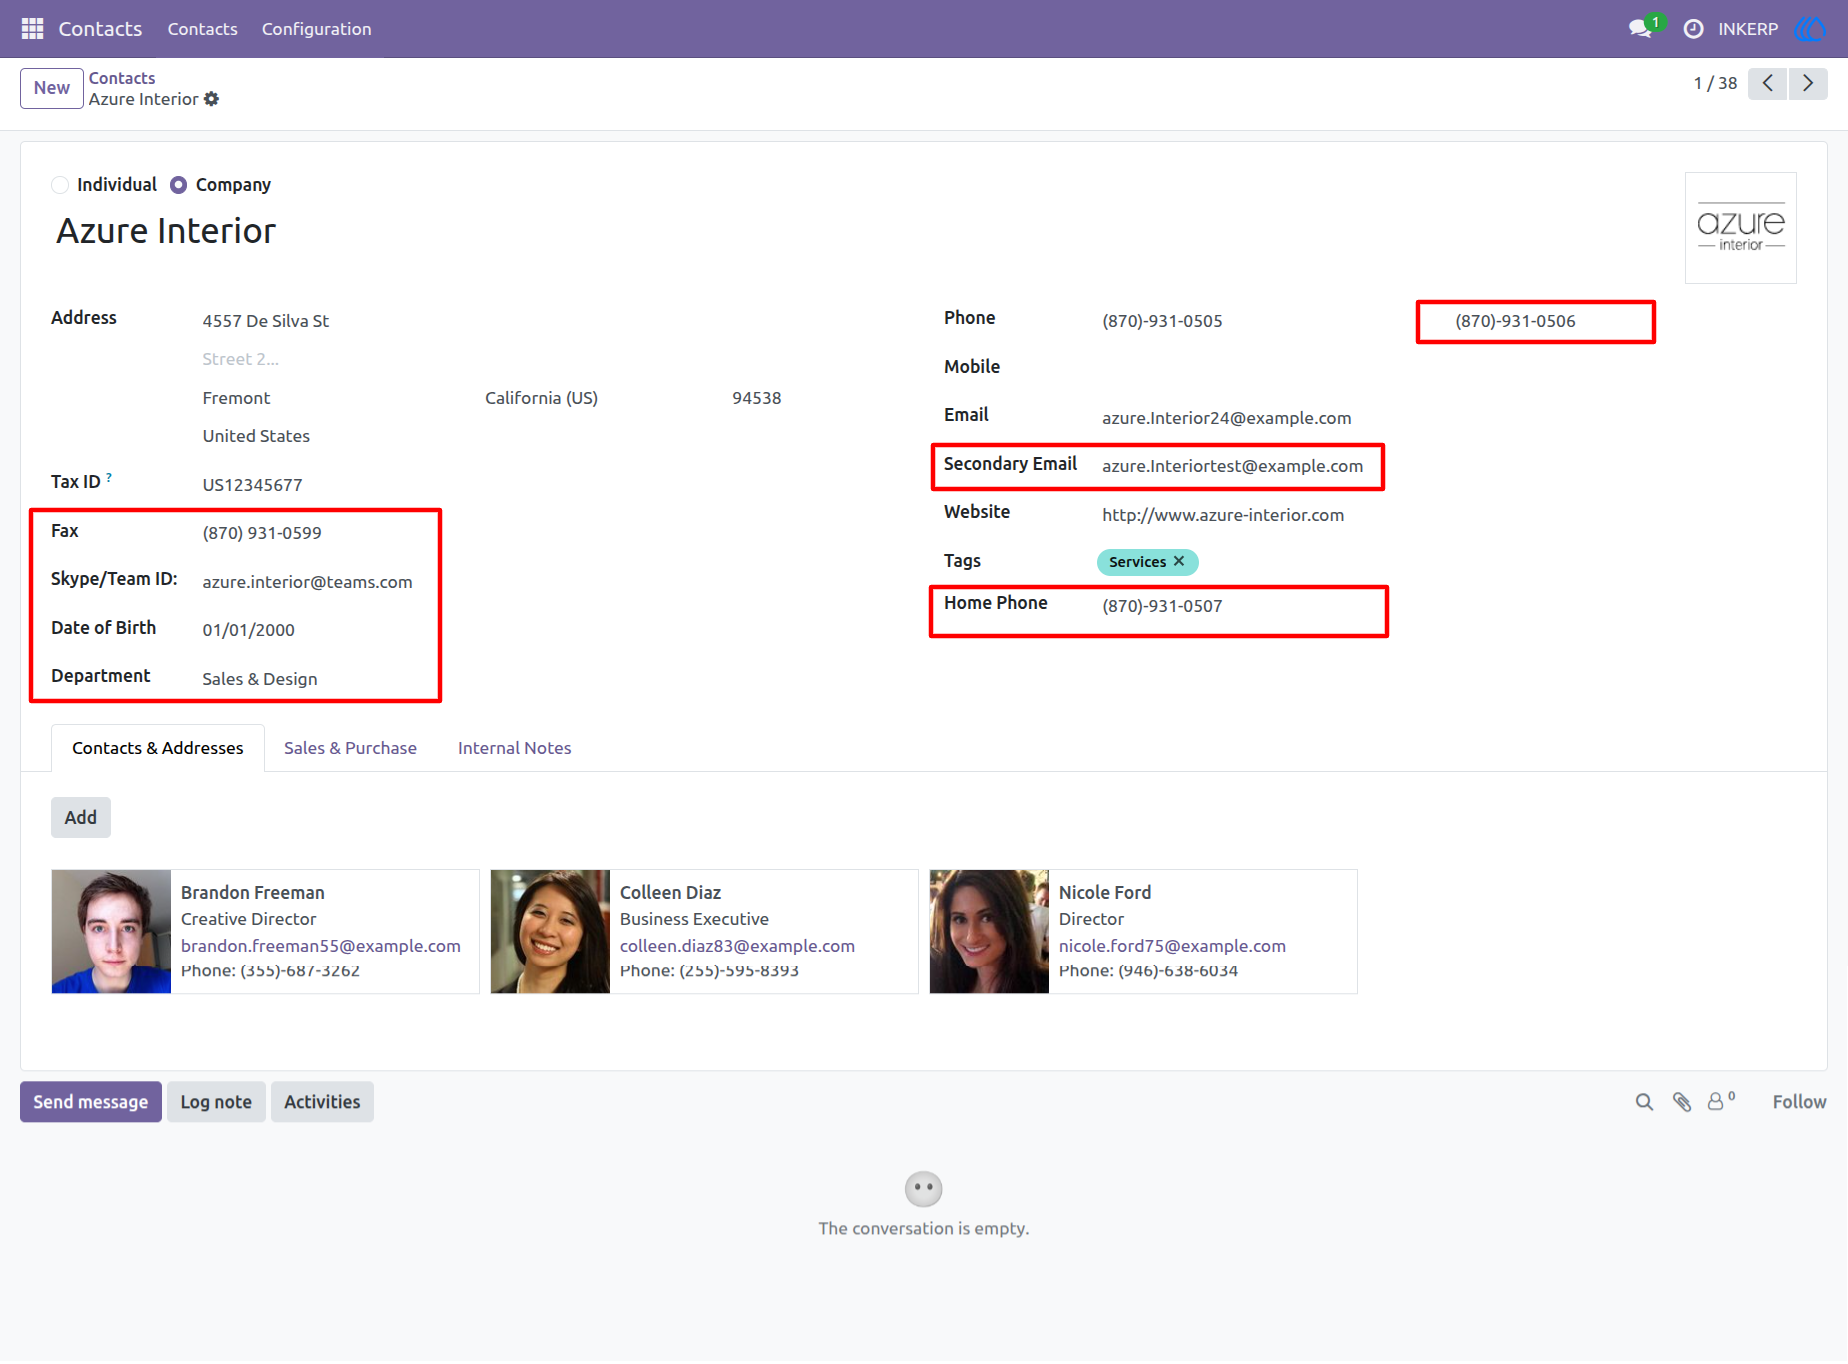Screen dimensions: 1848x1364
Task: Switch to Contacts & Addresses tab
Action: point(158,748)
